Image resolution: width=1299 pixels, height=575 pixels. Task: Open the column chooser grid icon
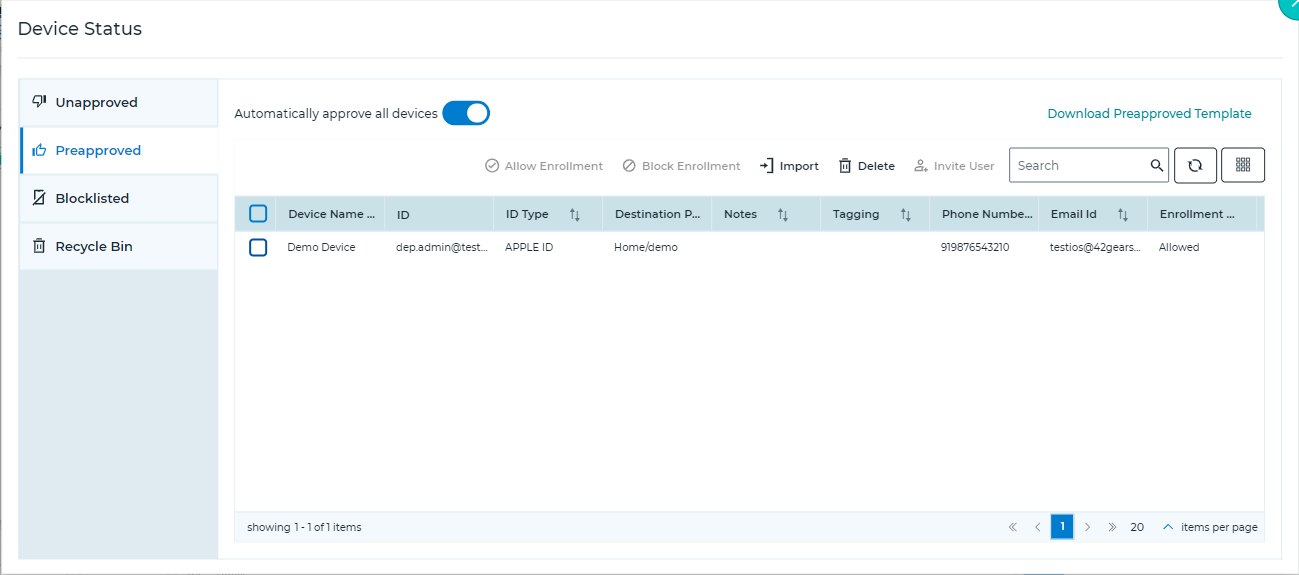(1243, 166)
